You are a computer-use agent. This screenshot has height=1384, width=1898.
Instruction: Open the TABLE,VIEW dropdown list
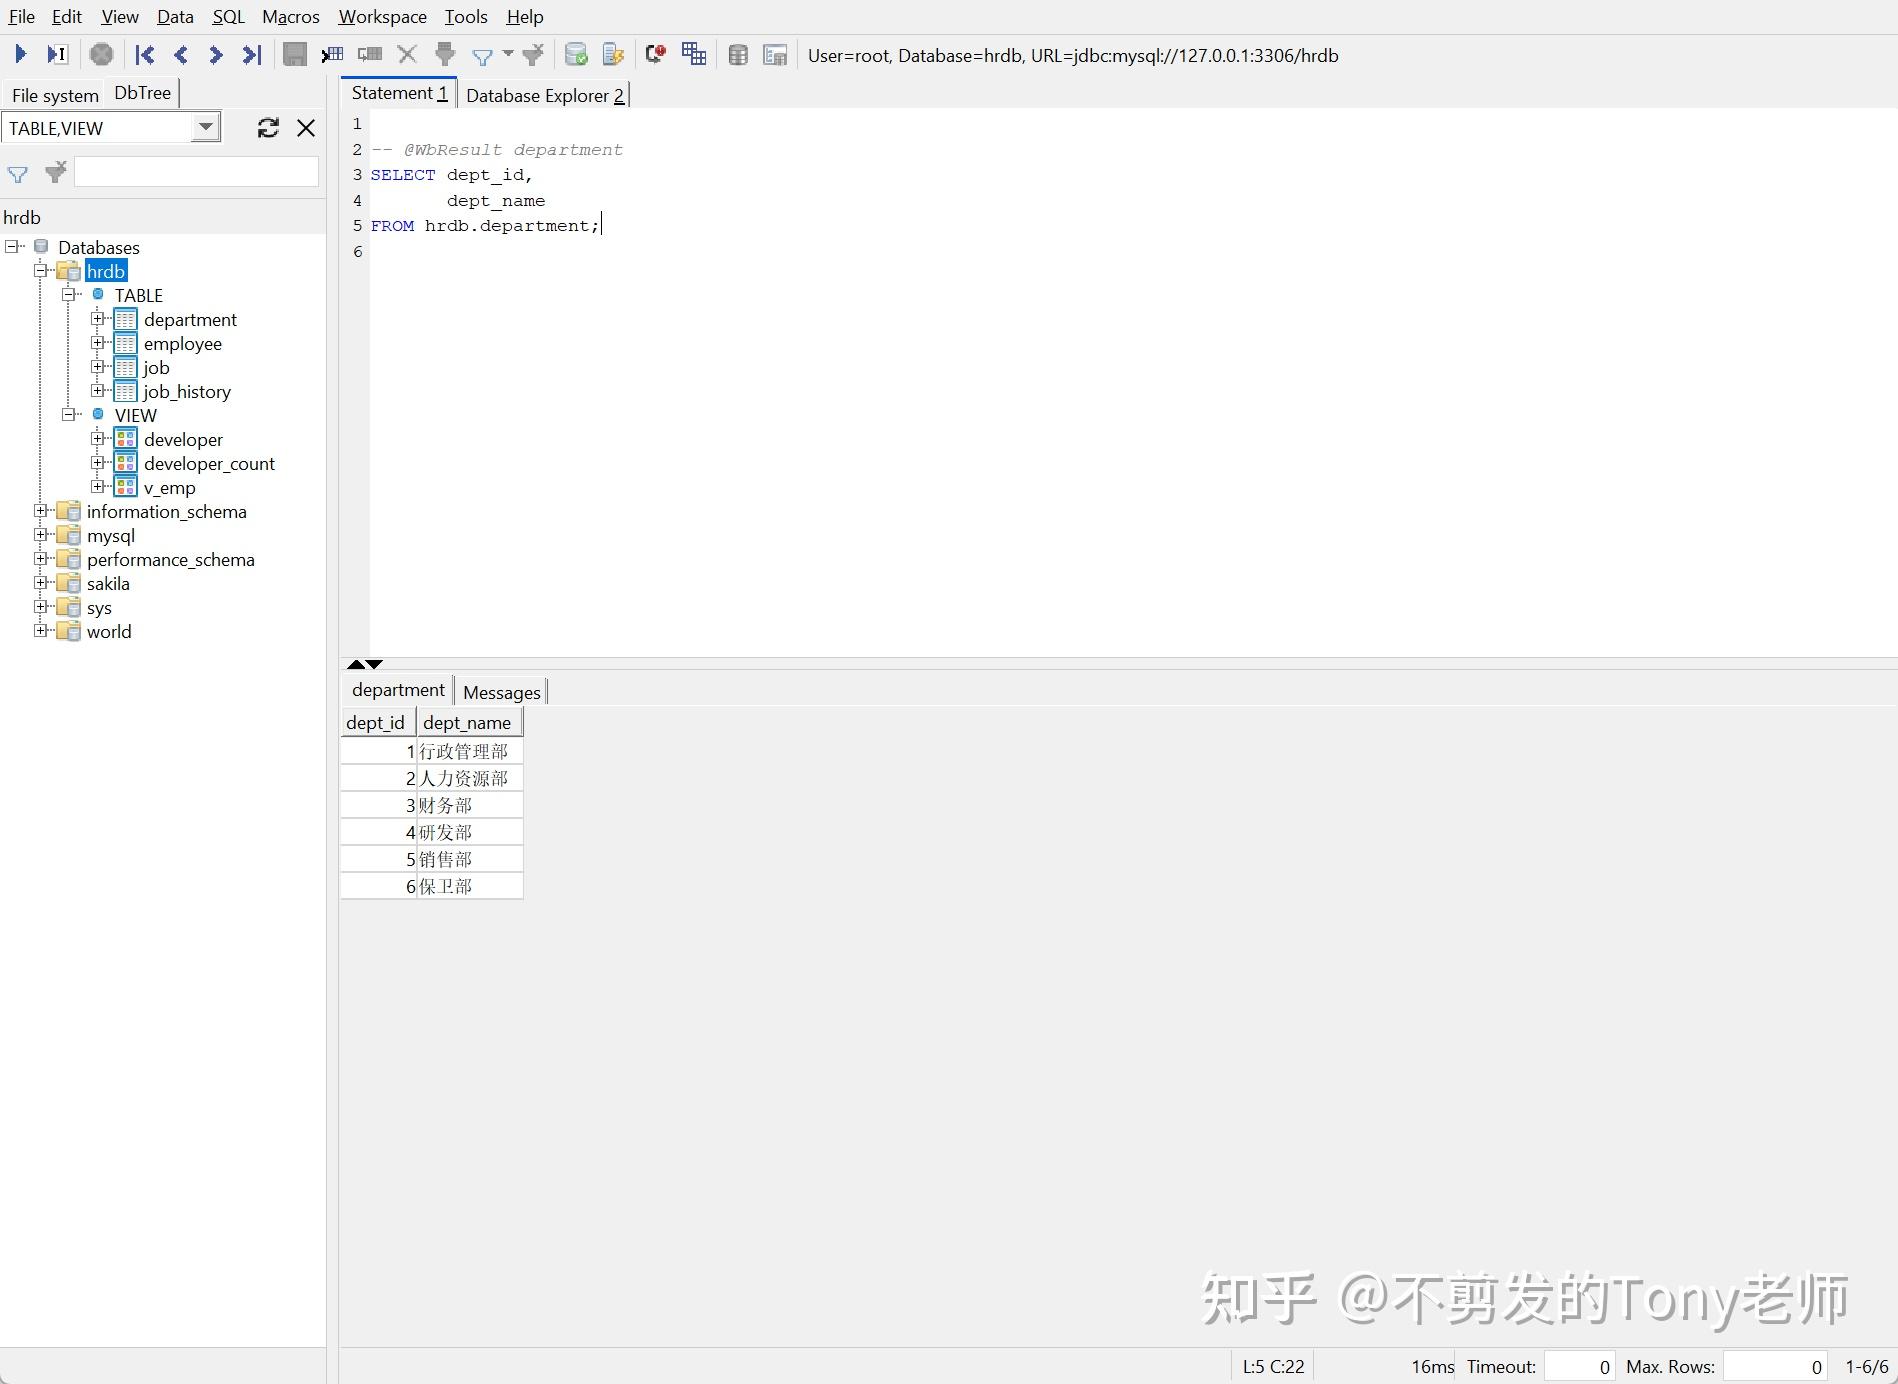pos(205,127)
